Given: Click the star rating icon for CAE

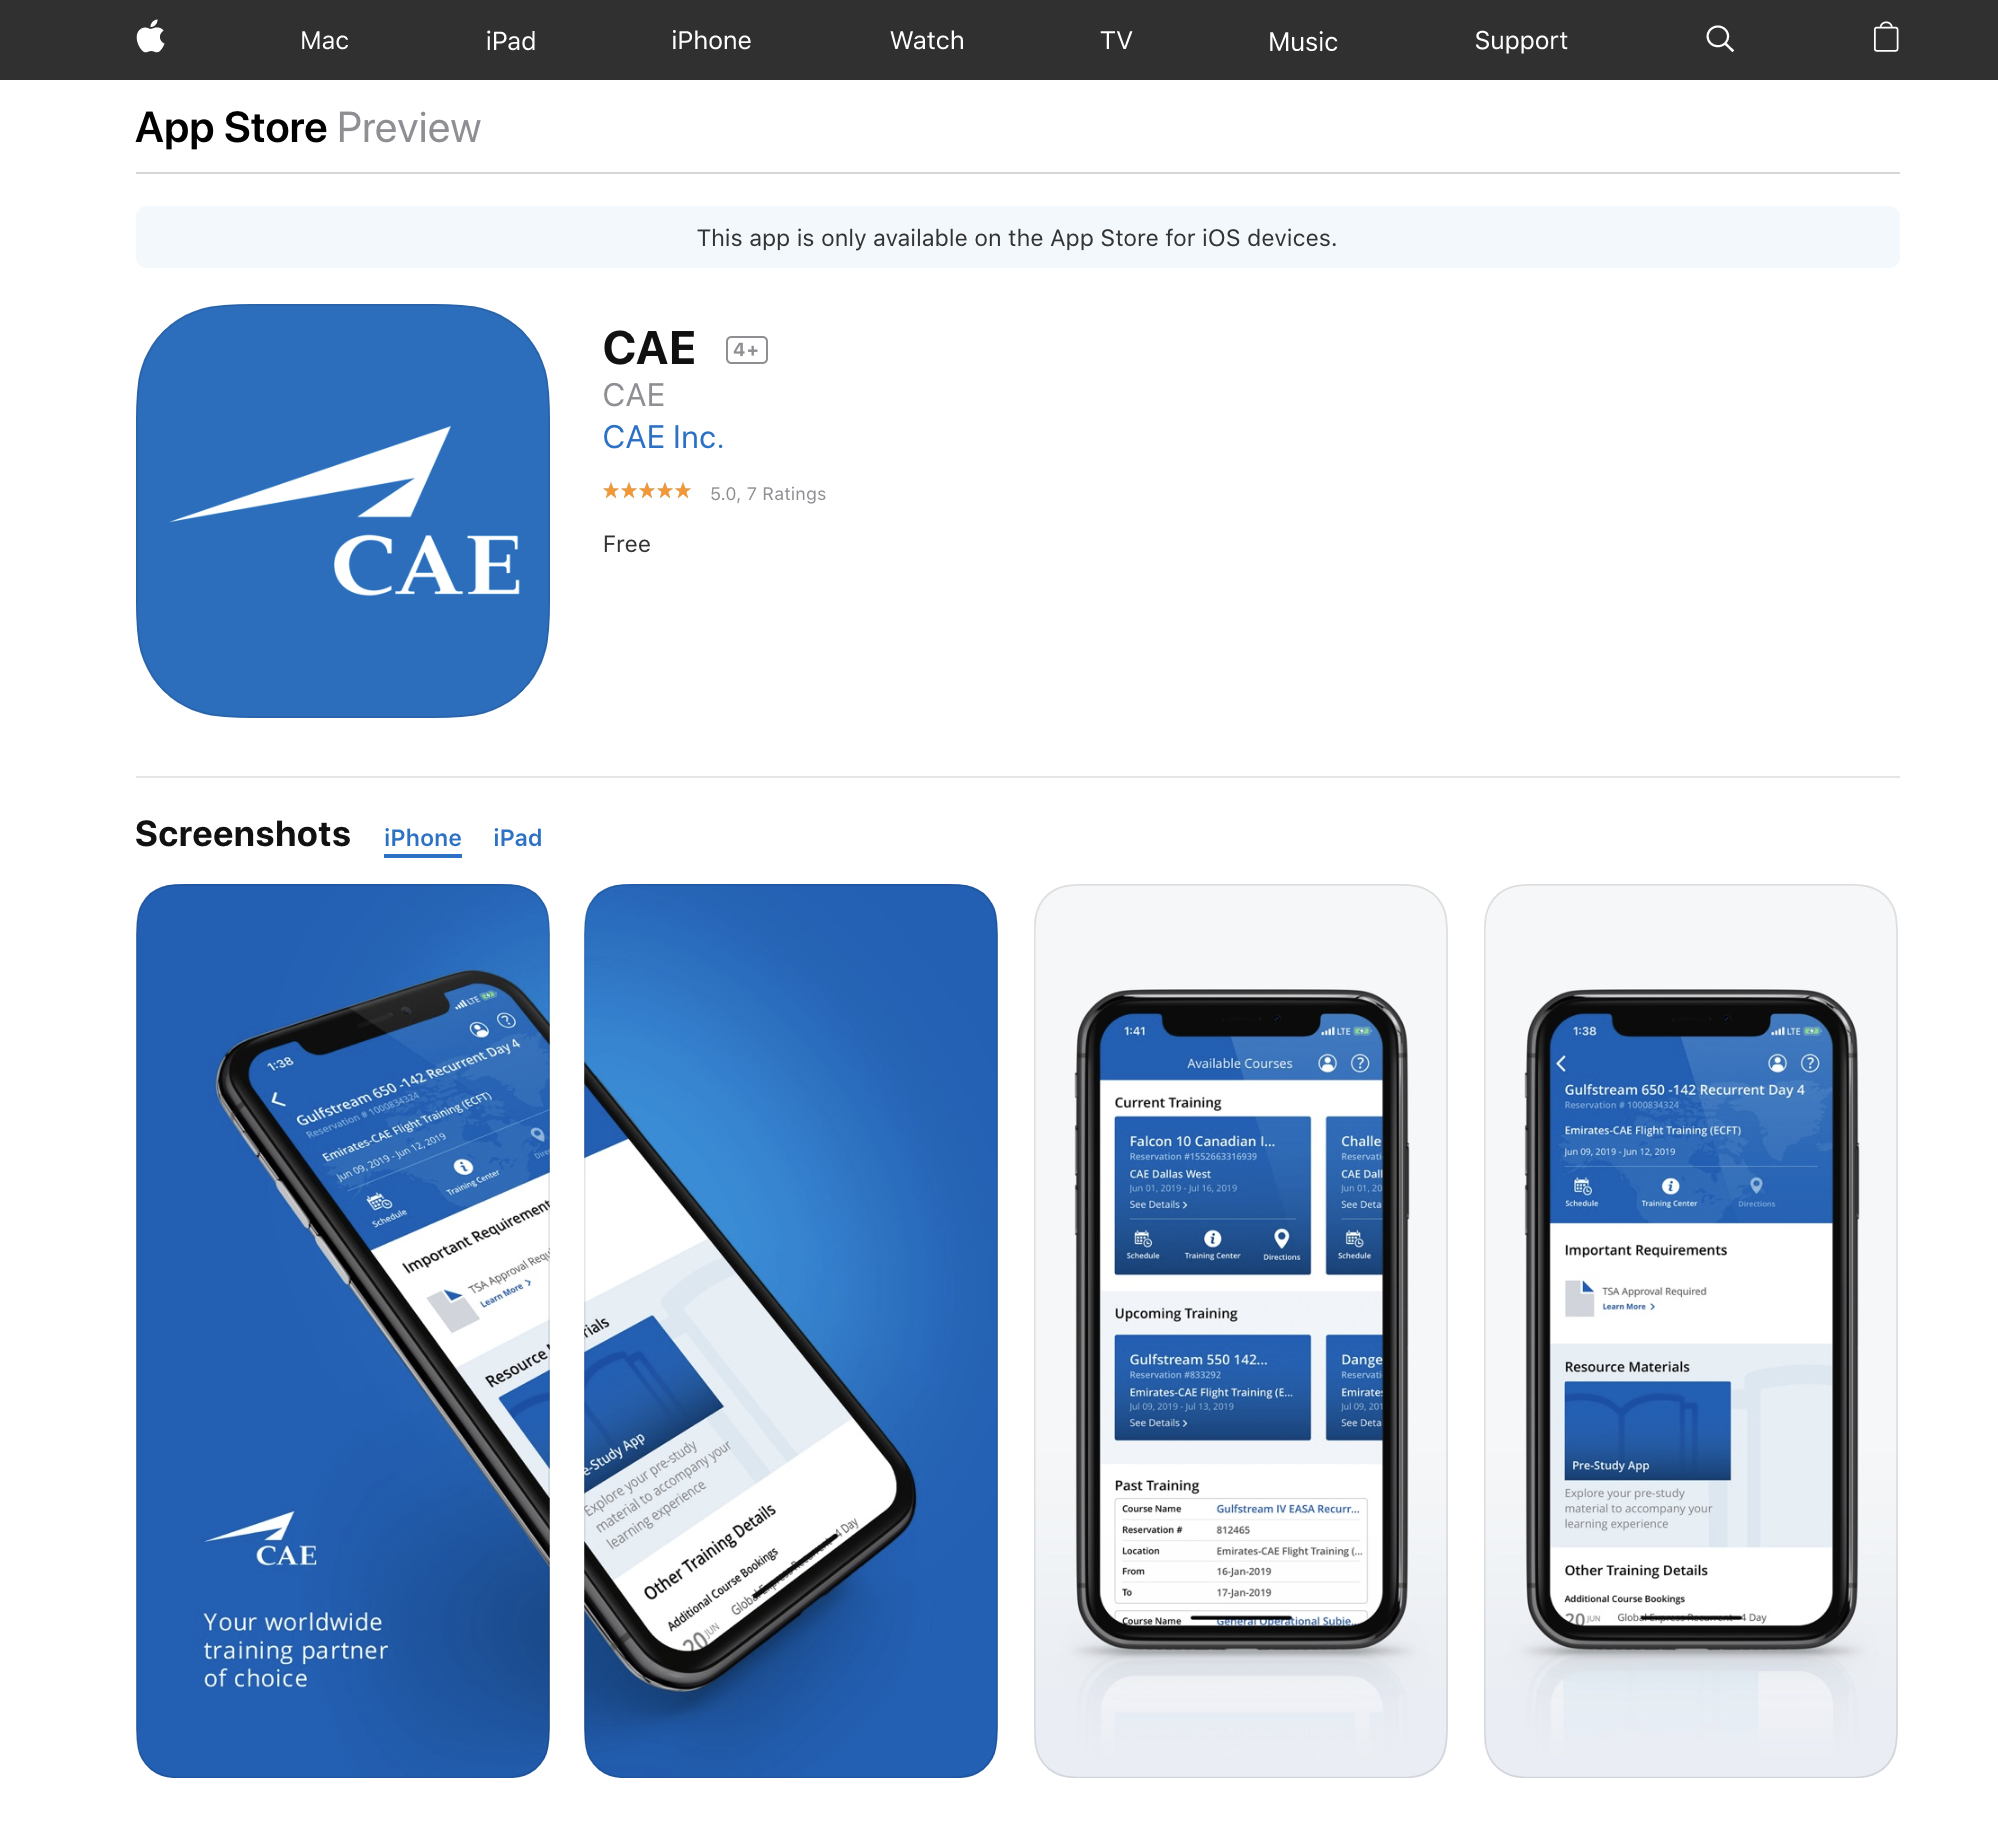Looking at the screenshot, I should pos(646,493).
